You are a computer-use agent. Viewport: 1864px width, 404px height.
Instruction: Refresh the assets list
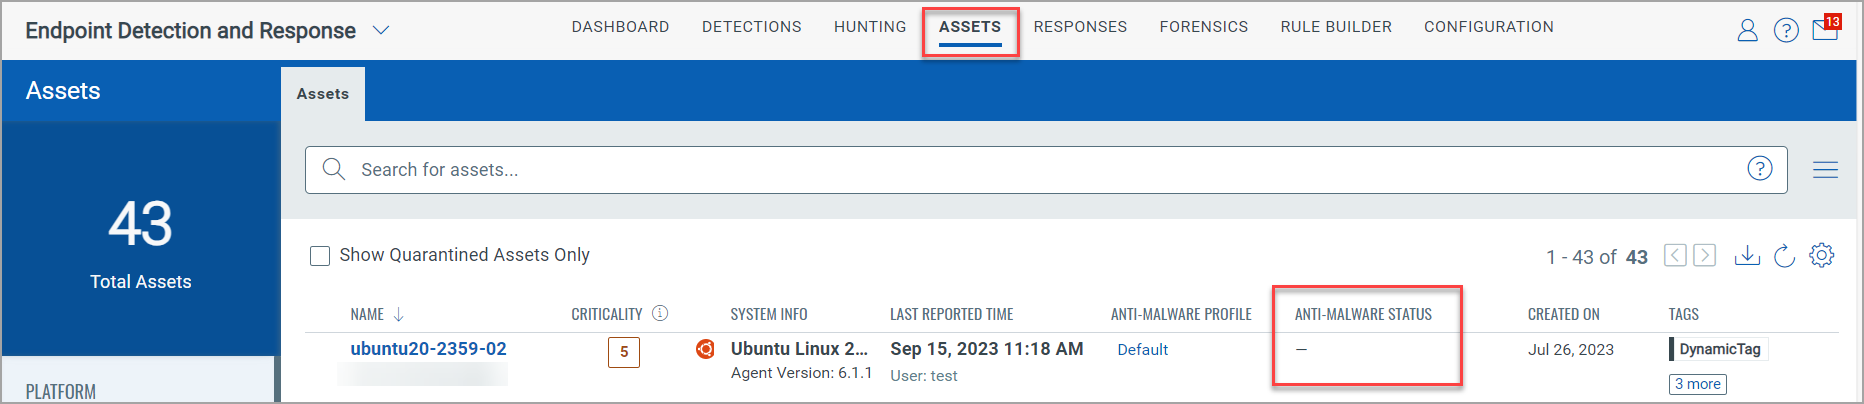(x=1785, y=256)
